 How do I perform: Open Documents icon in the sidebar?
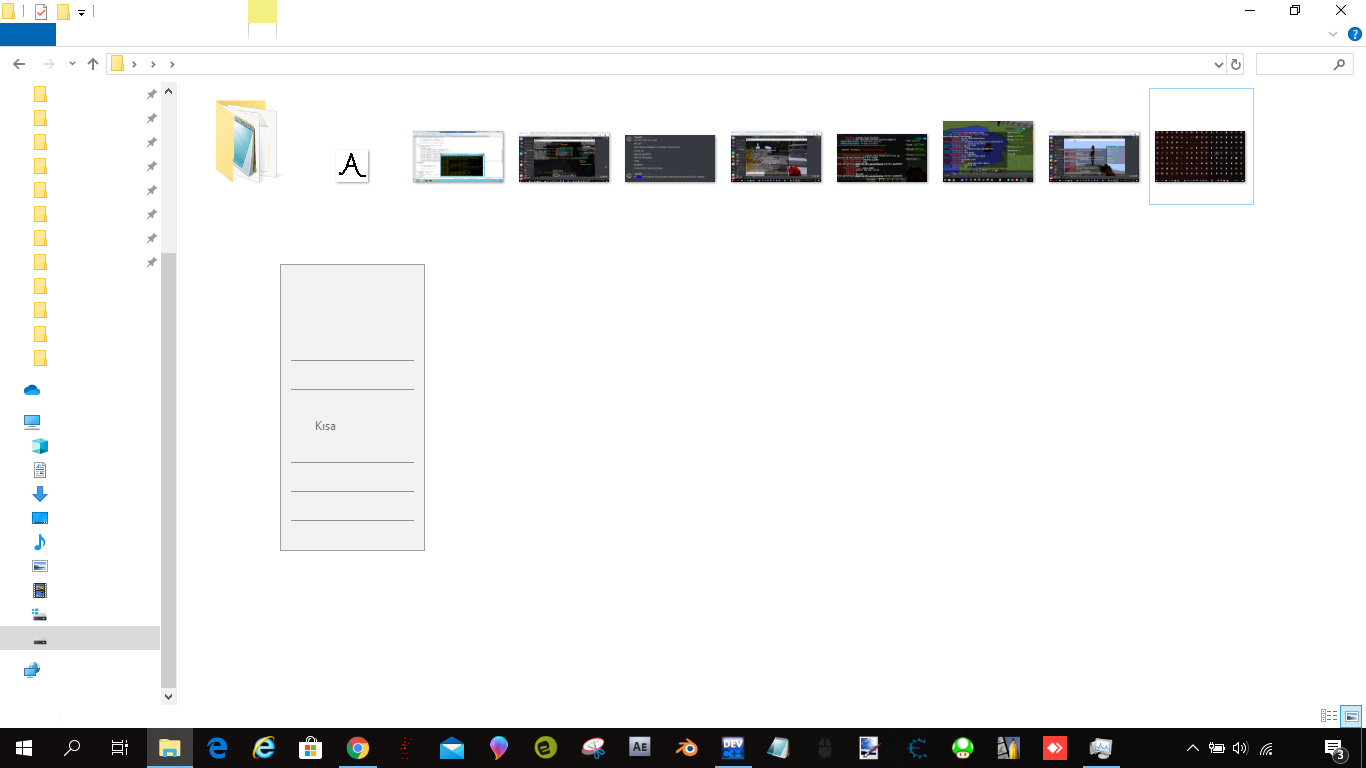(40, 470)
